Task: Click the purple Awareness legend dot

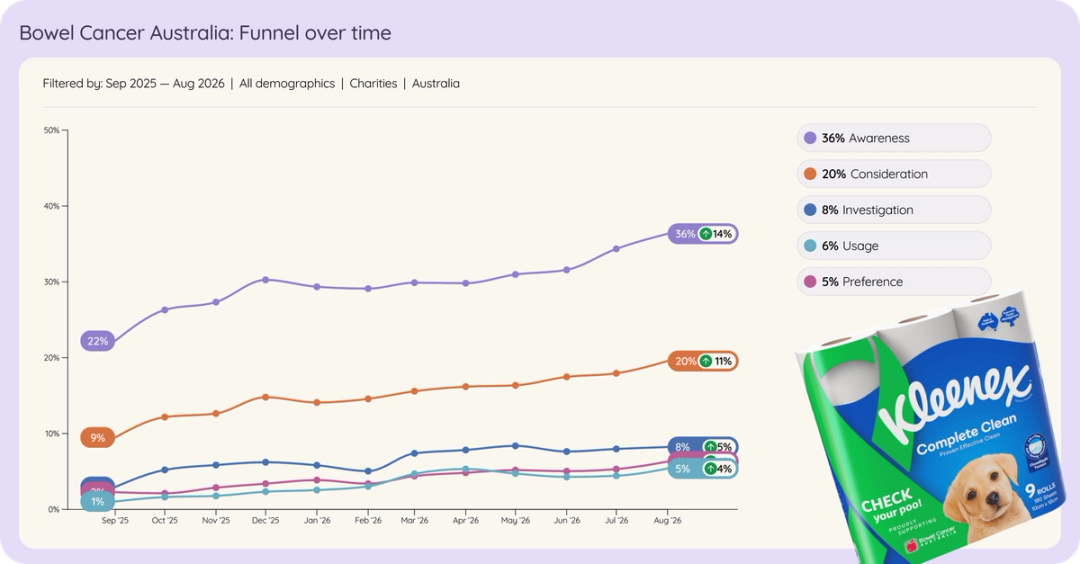Action: point(810,138)
